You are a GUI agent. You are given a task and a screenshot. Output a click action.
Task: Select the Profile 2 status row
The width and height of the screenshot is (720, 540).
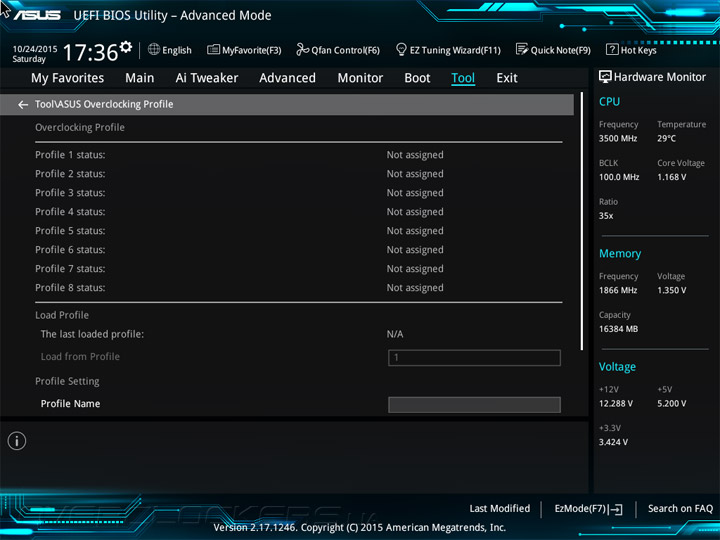point(298,174)
